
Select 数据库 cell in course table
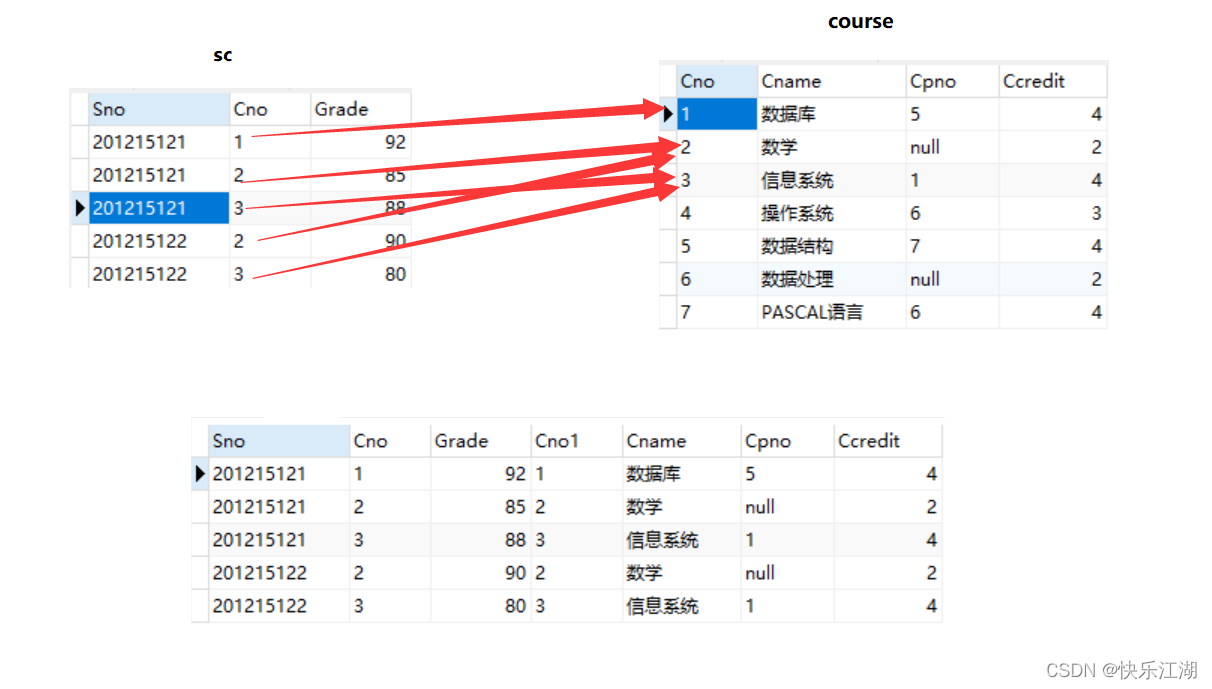tap(832, 114)
